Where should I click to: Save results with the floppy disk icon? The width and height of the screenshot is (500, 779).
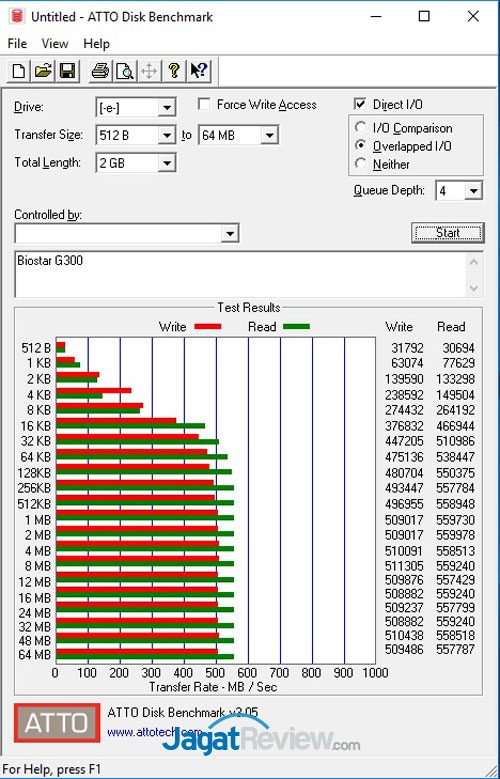(67, 71)
